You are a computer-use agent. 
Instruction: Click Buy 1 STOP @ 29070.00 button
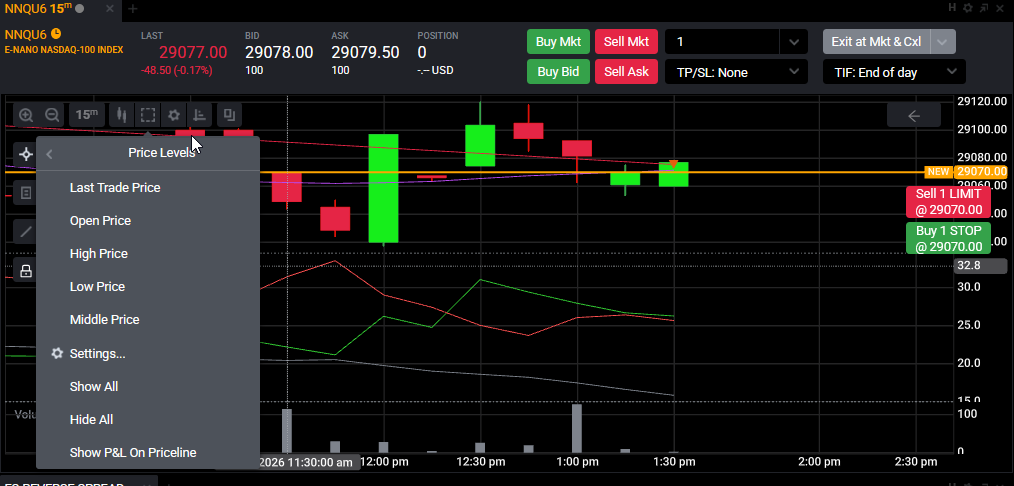pos(949,238)
